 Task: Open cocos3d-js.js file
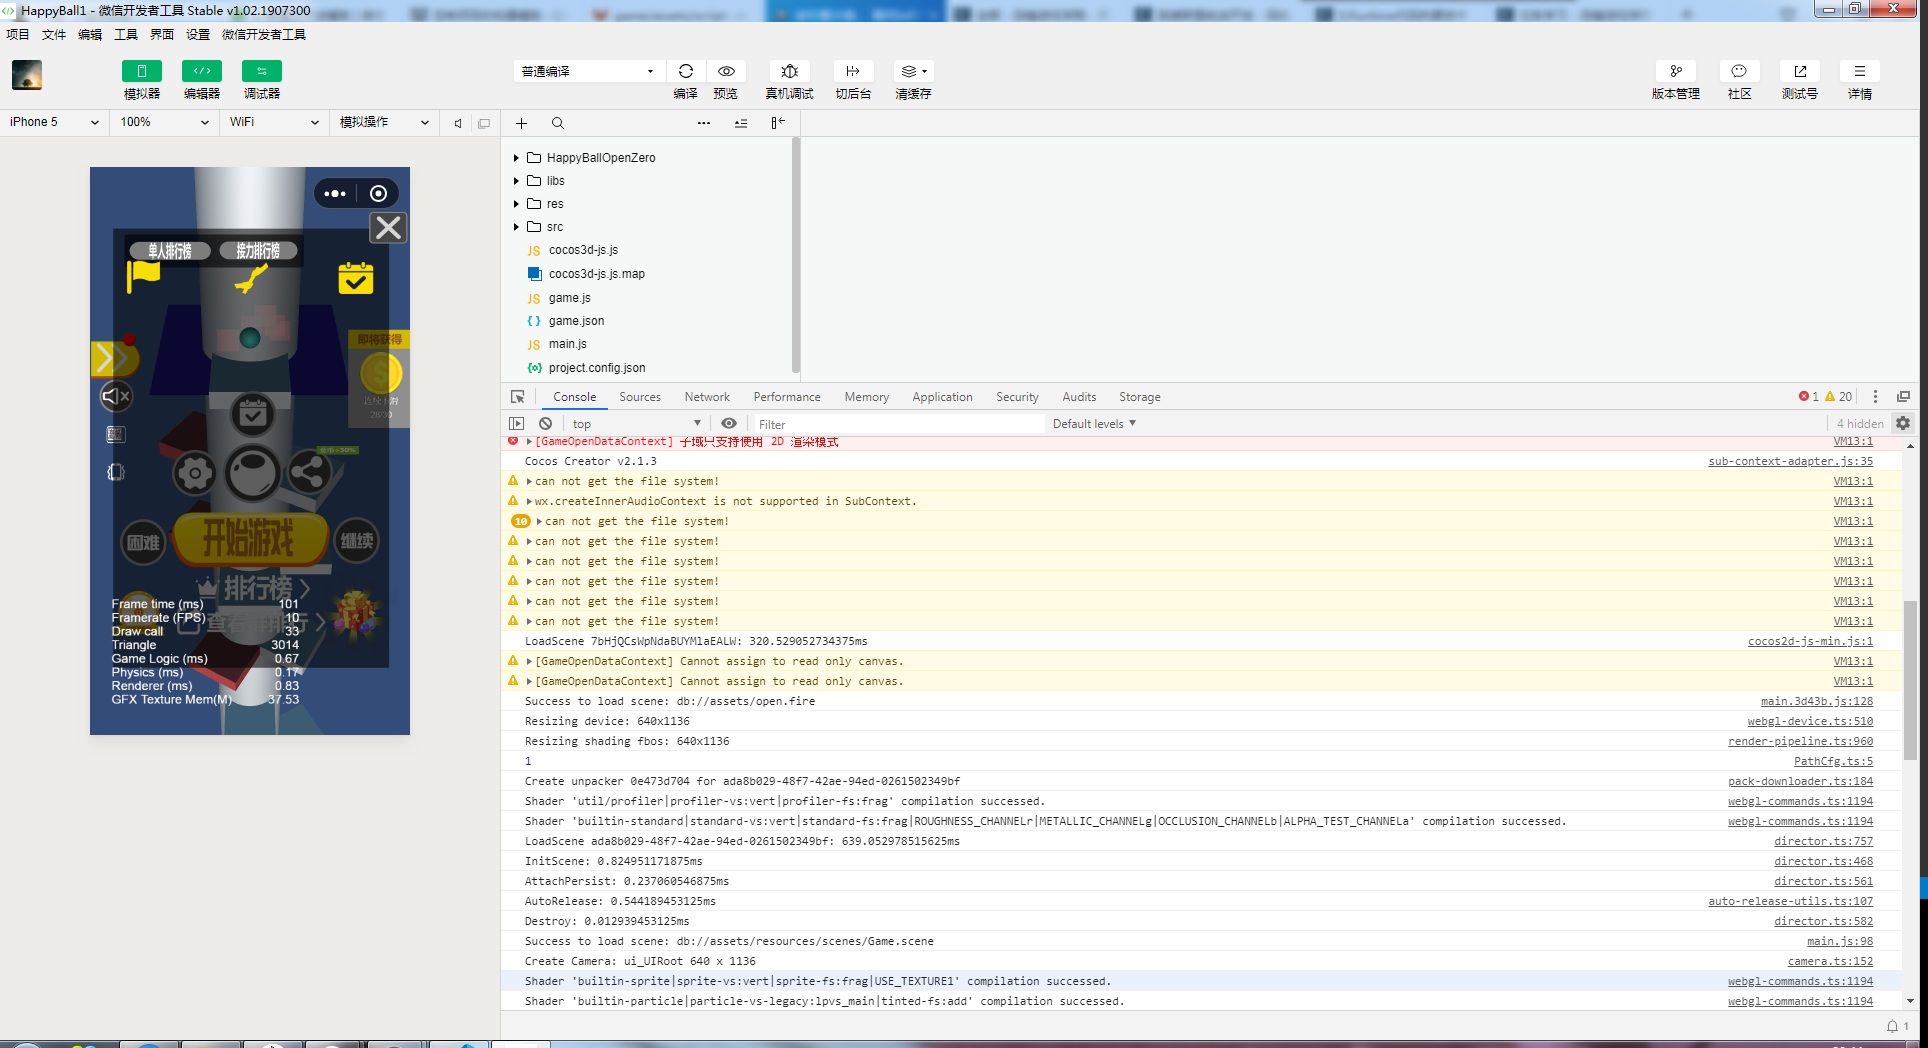click(583, 250)
